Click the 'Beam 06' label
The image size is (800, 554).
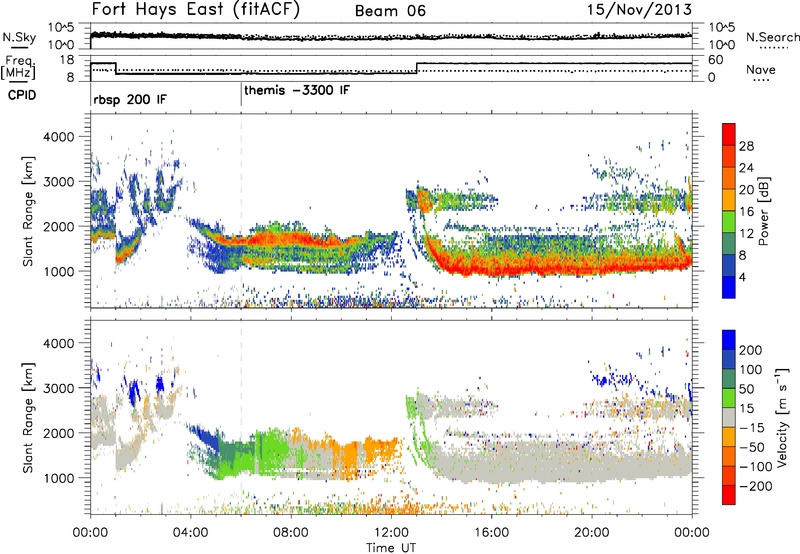pos(390,11)
